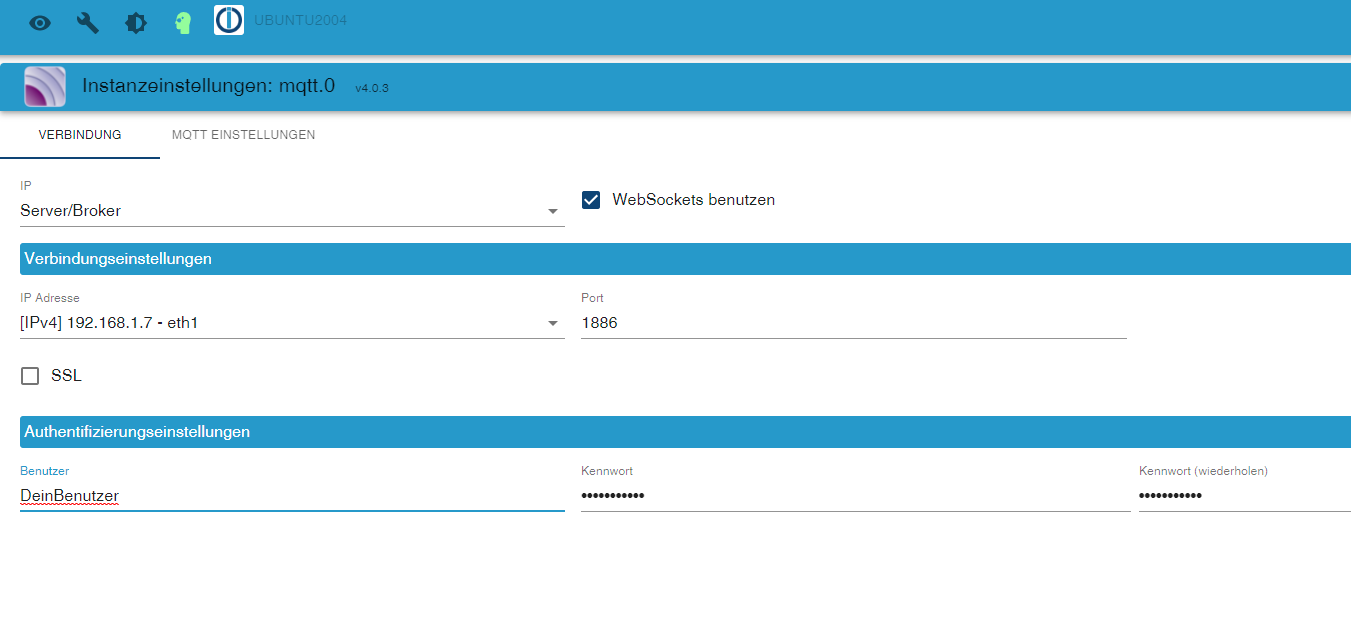Click into the Port field showing 1886
The height and width of the screenshot is (629, 1351).
[x=852, y=323]
